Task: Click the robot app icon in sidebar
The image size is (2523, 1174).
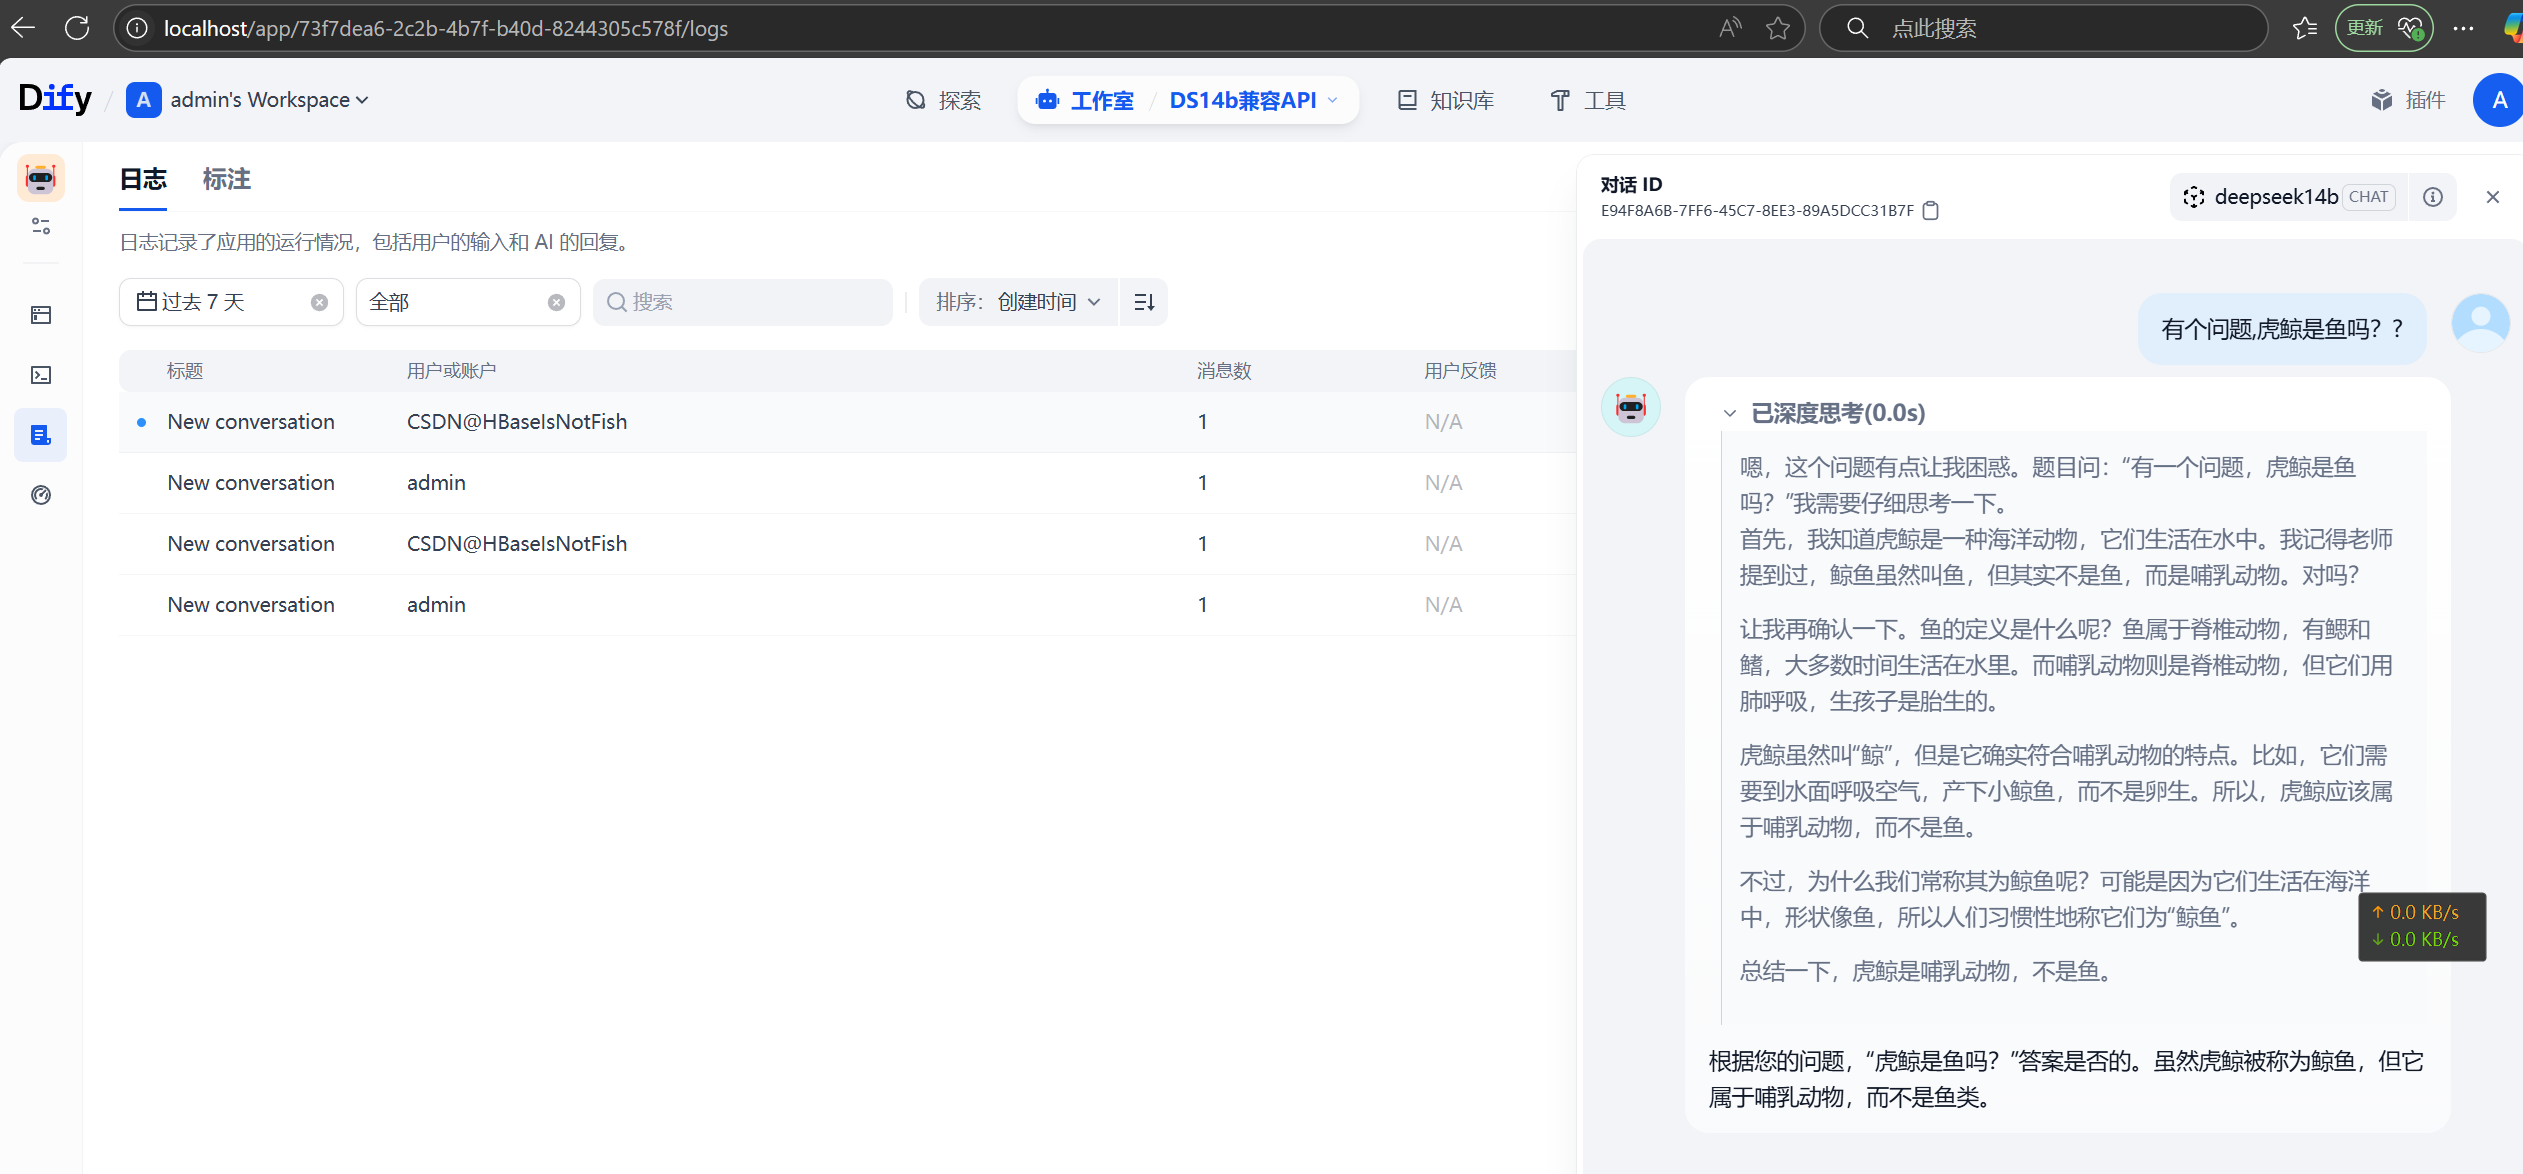Action: click(41, 178)
